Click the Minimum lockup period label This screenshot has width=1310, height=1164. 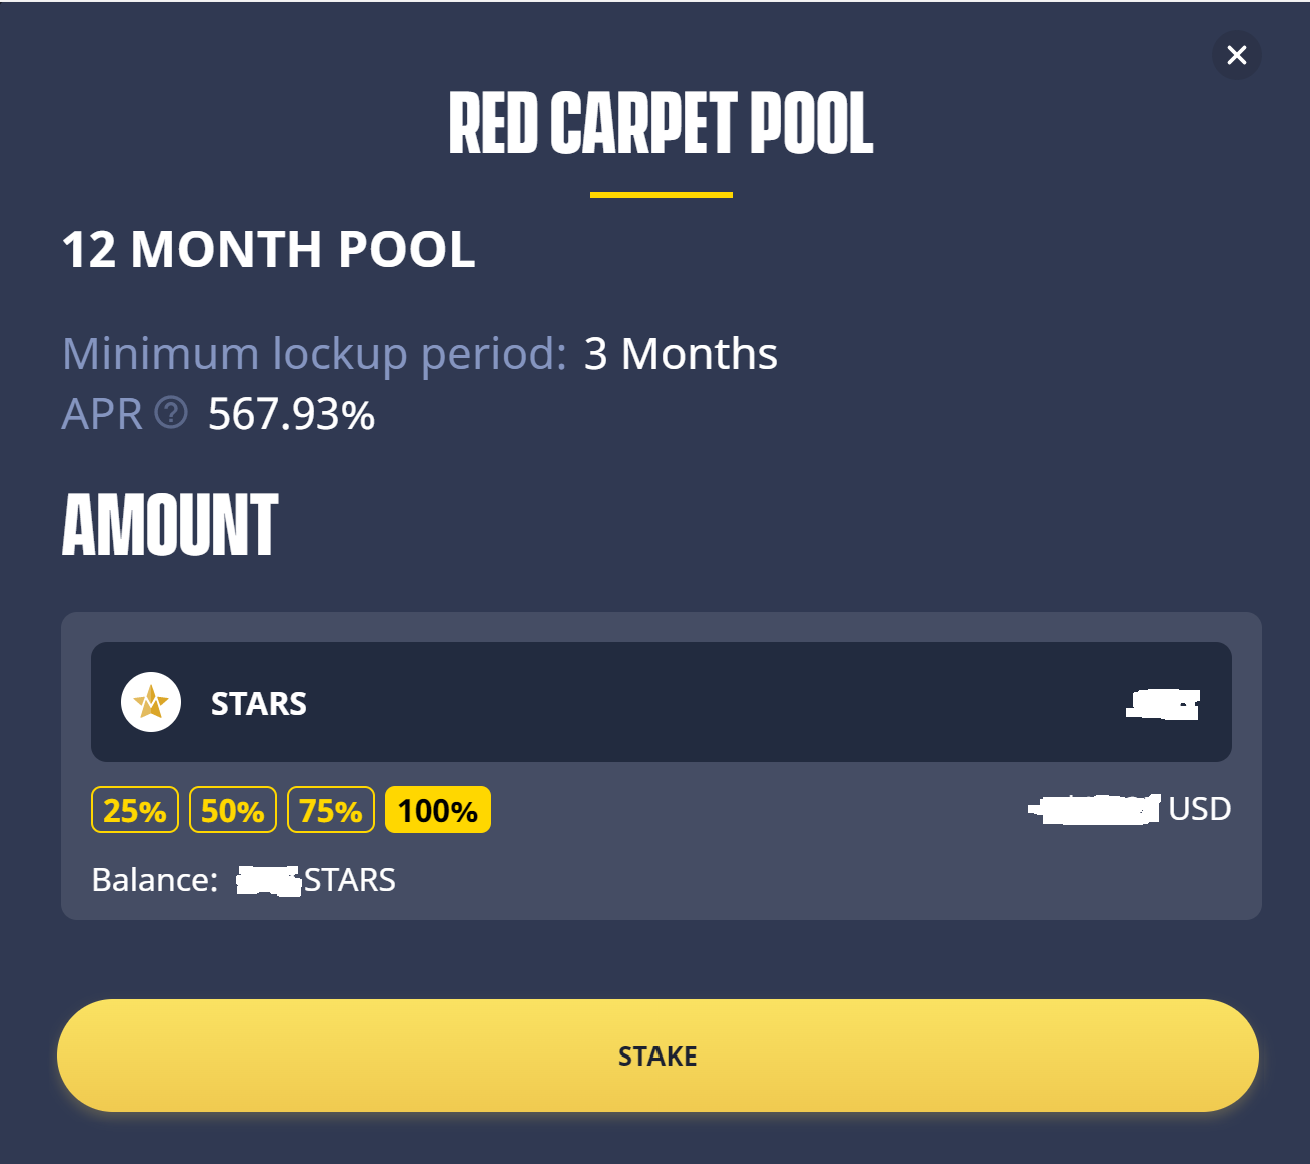pos(315,354)
